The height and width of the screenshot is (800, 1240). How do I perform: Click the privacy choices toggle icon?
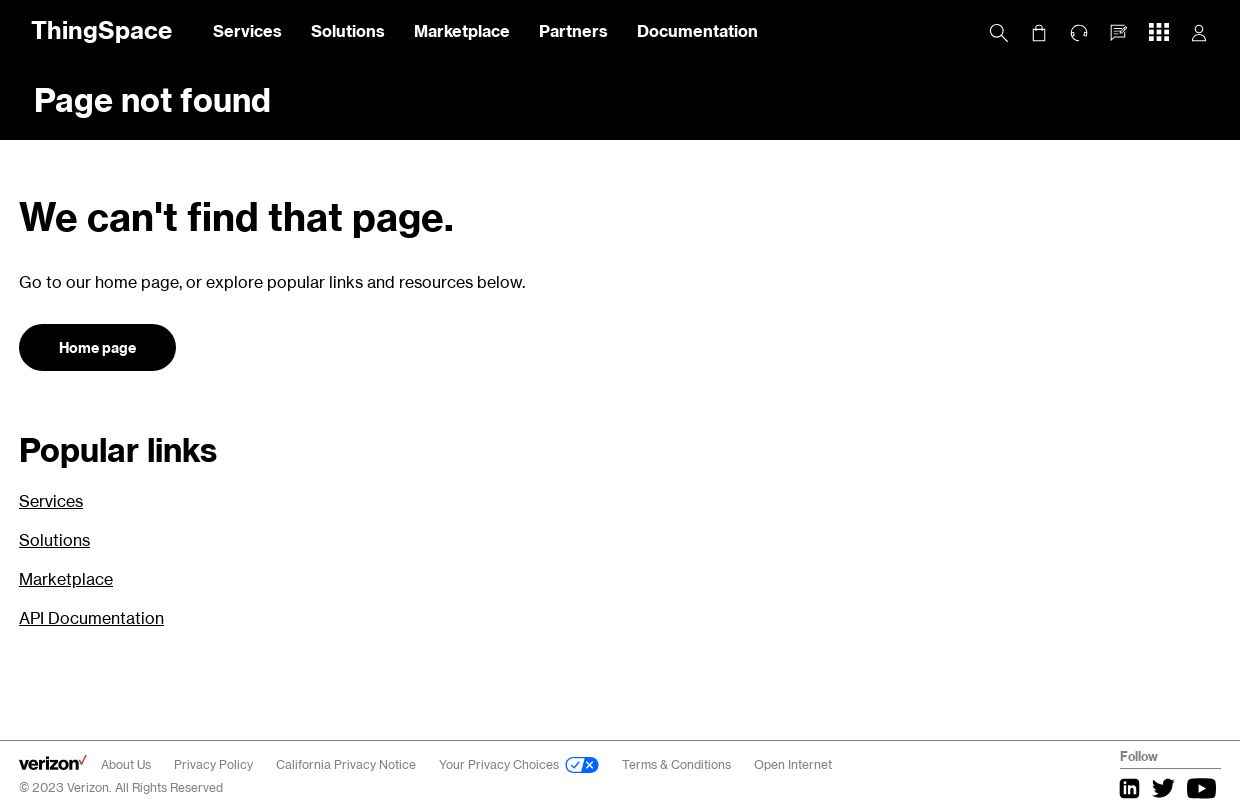click(582, 765)
